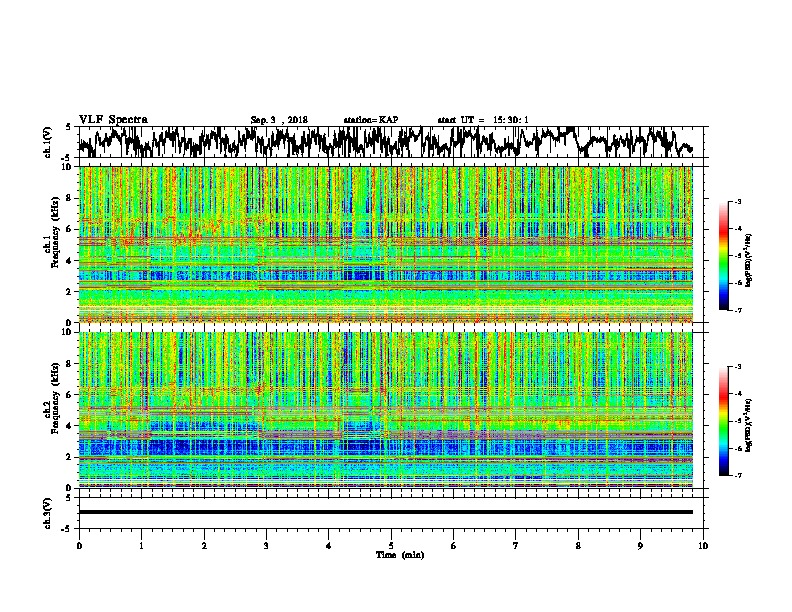This screenshot has height=612, width=792.
Task: Click the "ch.3(V)" axis label at bottom
Action: coord(47,513)
